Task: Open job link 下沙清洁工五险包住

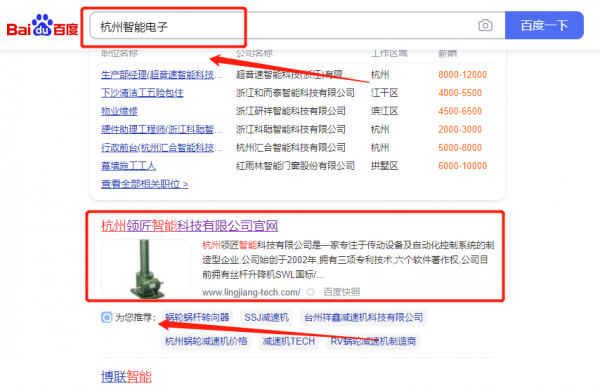Action: pos(142,93)
